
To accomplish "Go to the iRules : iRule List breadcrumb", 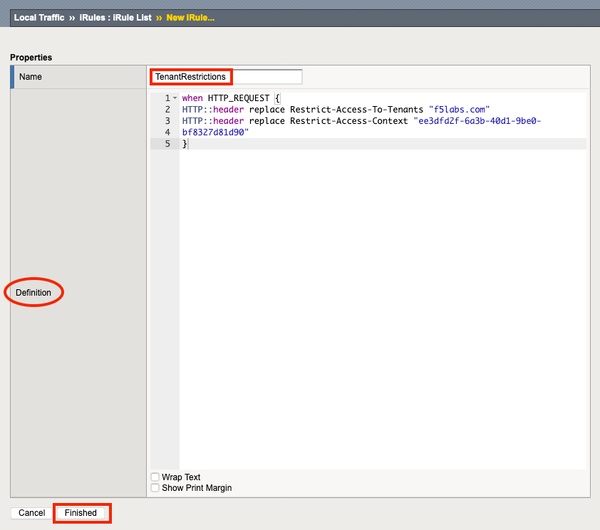I will coord(135,18).
